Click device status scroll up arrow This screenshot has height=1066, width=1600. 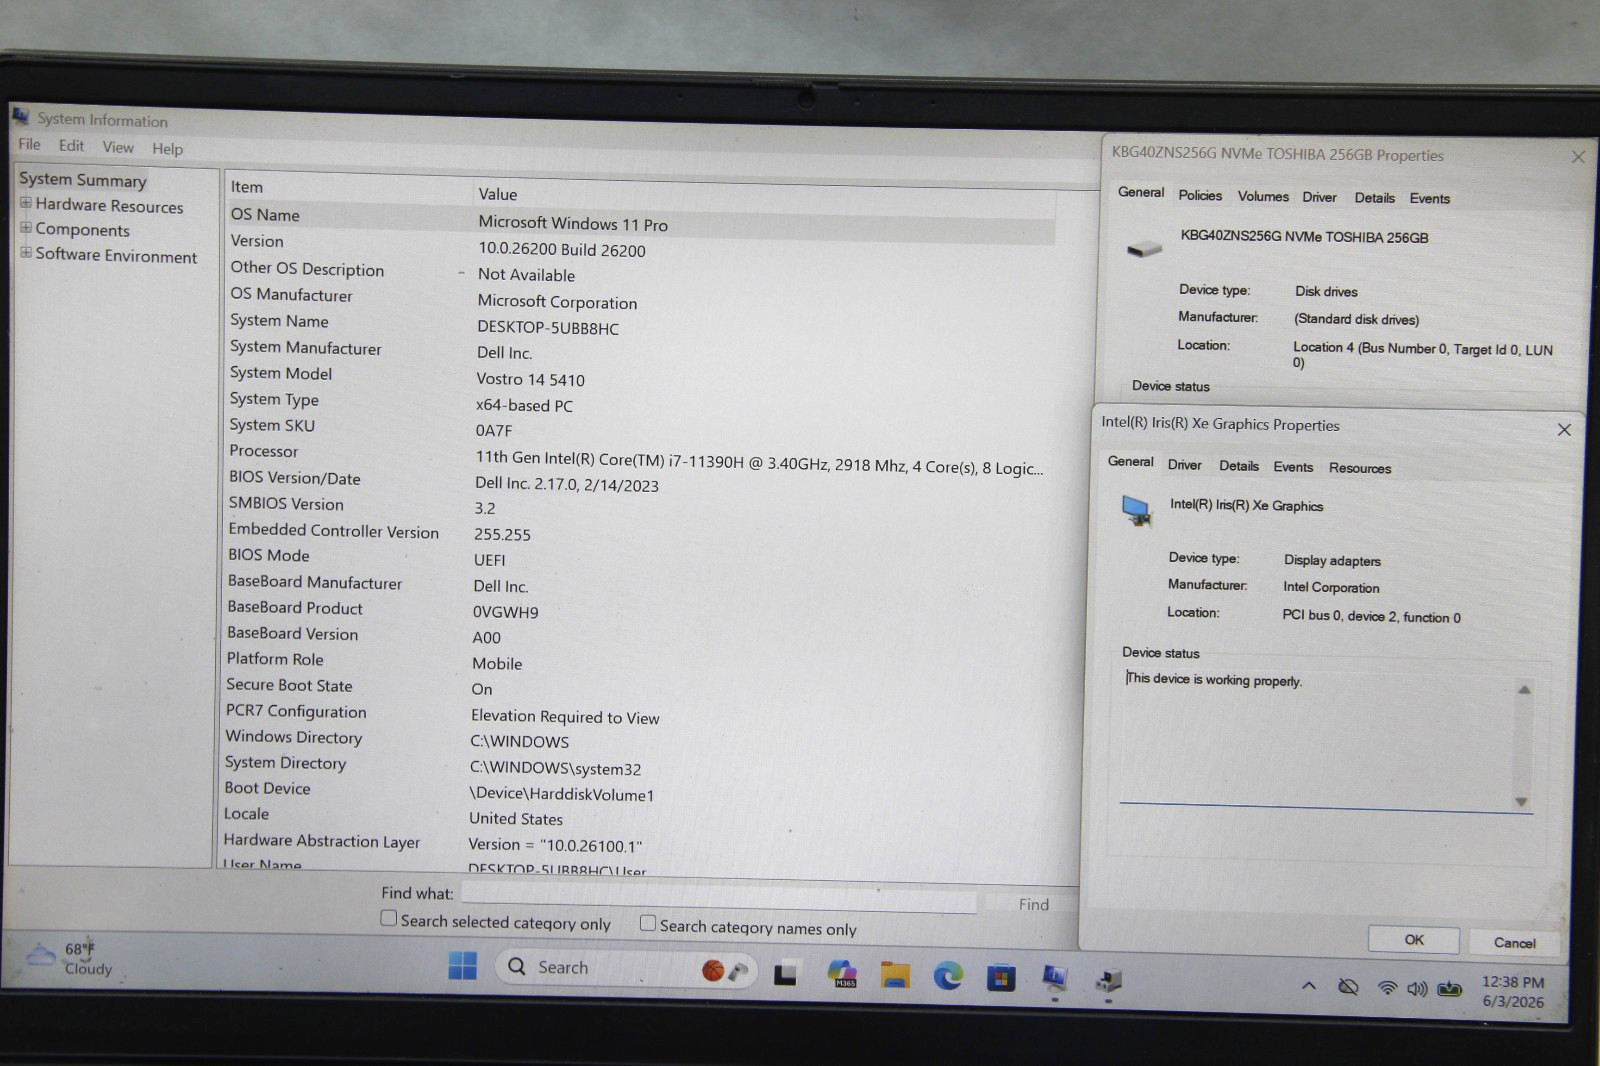(1524, 689)
